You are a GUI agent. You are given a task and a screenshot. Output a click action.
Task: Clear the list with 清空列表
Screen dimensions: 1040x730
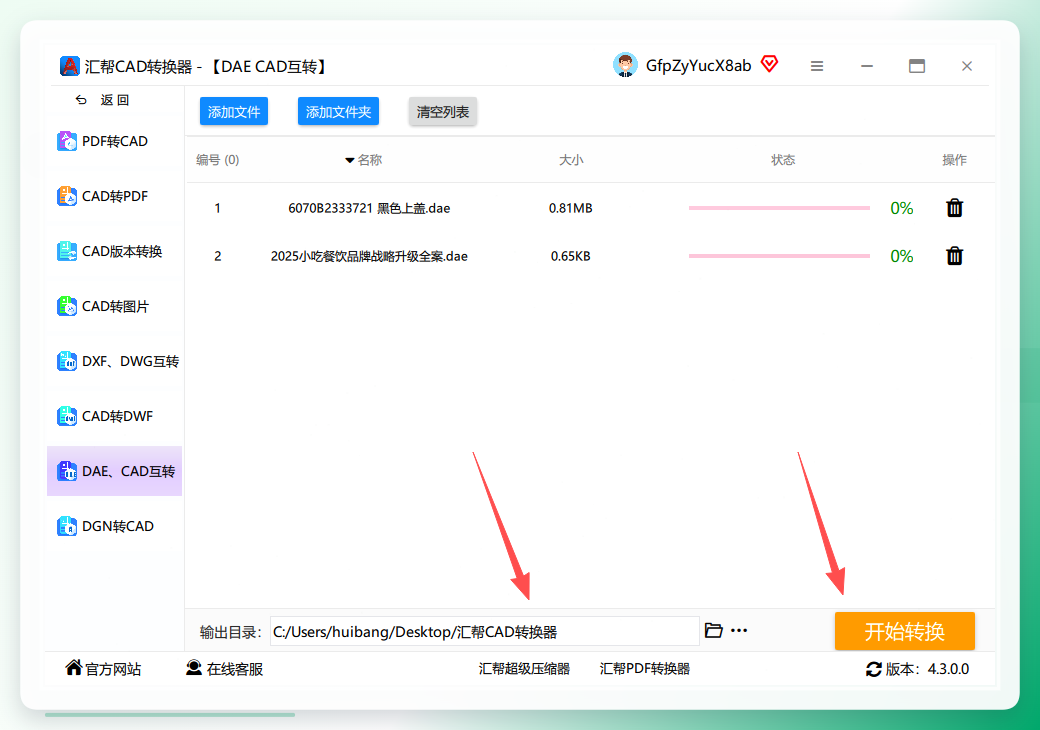point(442,111)
